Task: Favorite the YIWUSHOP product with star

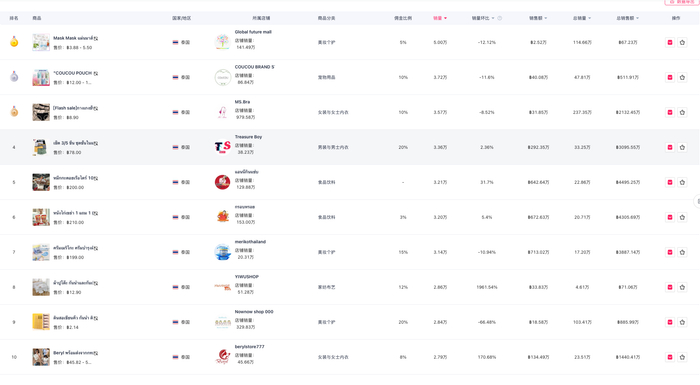Action: pos(682,287)
